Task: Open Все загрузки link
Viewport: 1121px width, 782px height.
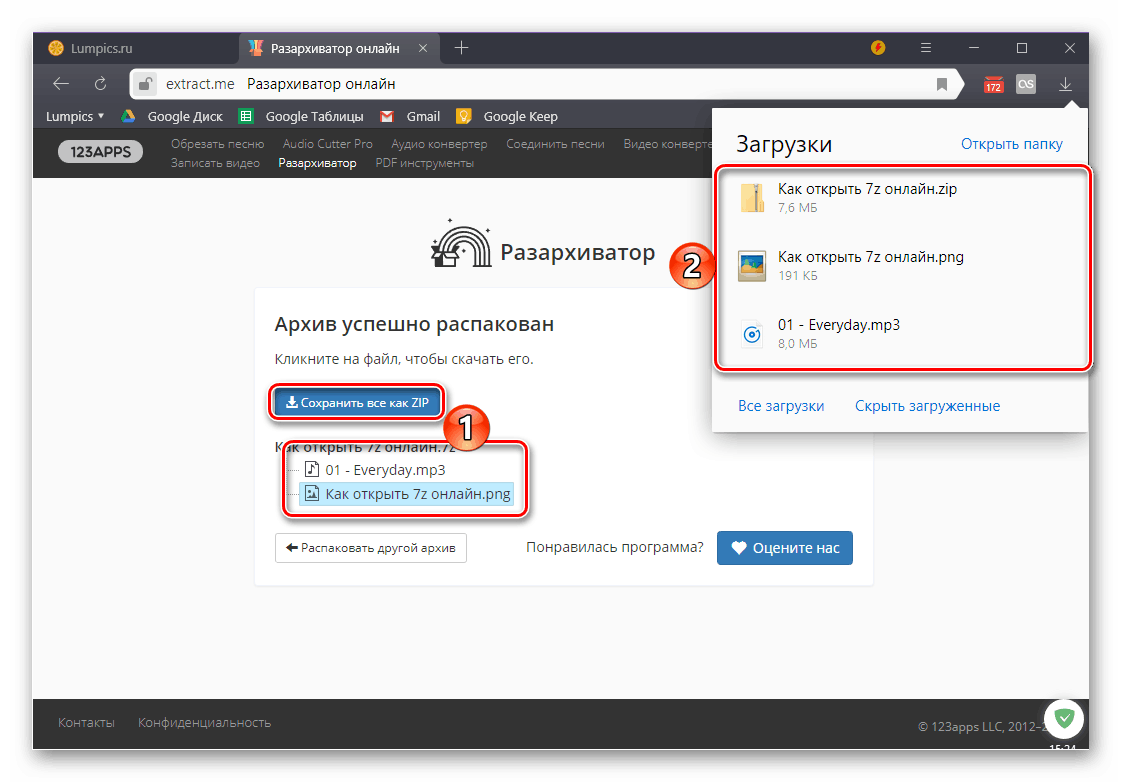Action: coord(781,406)
